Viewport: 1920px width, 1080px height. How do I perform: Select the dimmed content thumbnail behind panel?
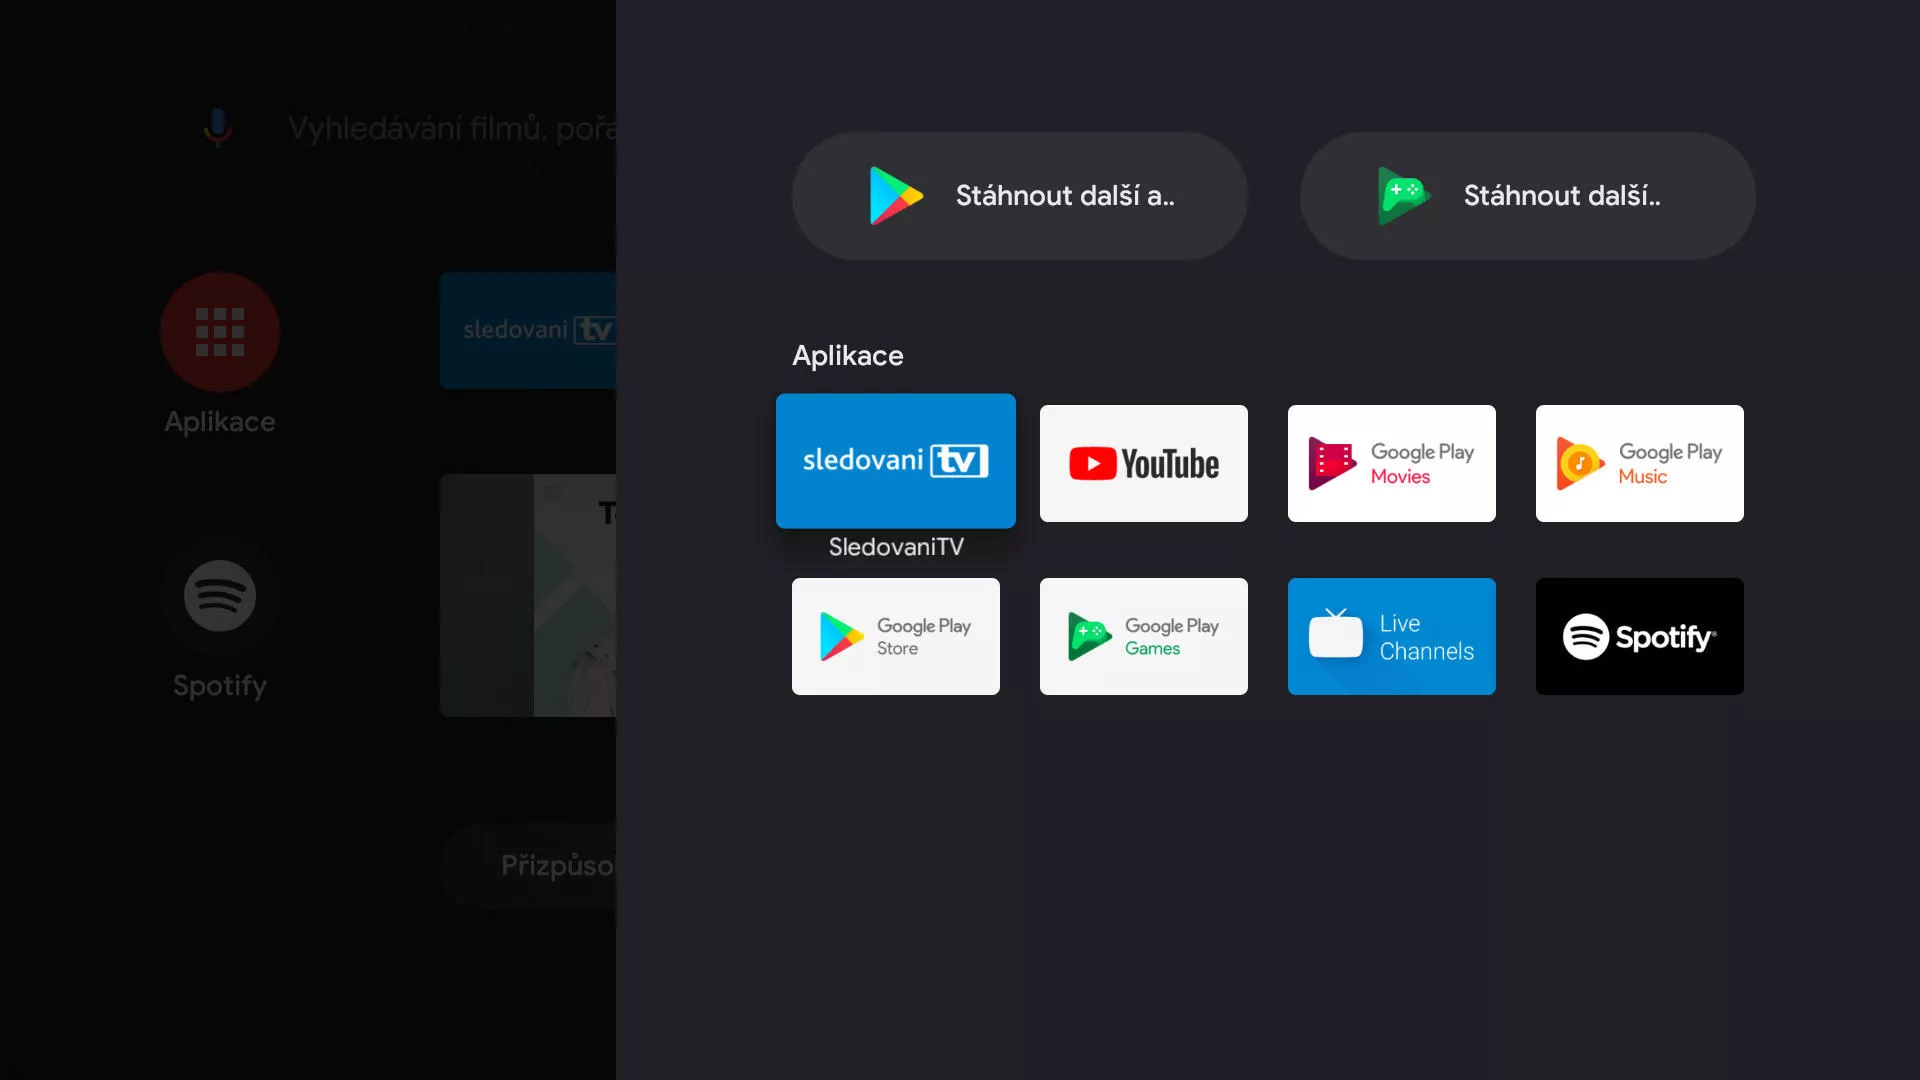pos(528,595)
